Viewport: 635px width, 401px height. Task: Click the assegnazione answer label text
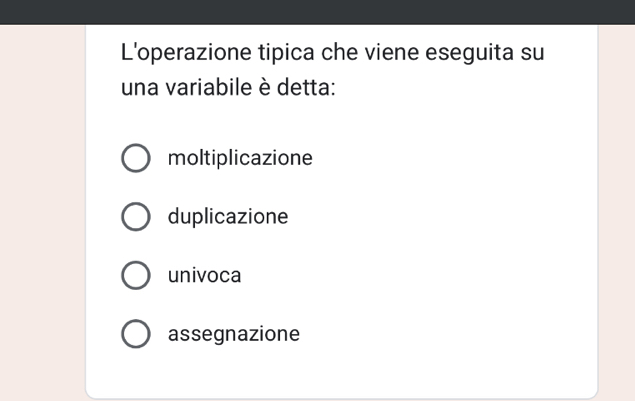pos(234,334)
